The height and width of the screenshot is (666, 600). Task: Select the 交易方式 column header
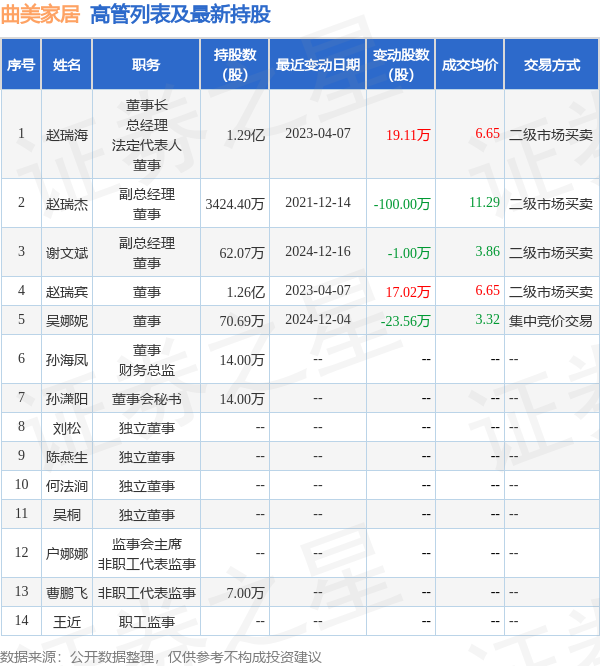click(552, 65)
